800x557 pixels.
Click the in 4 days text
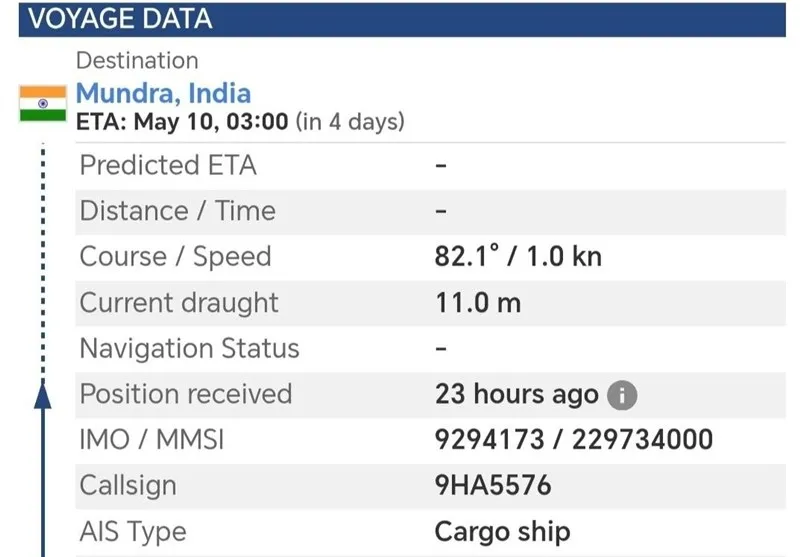[350, 122]
